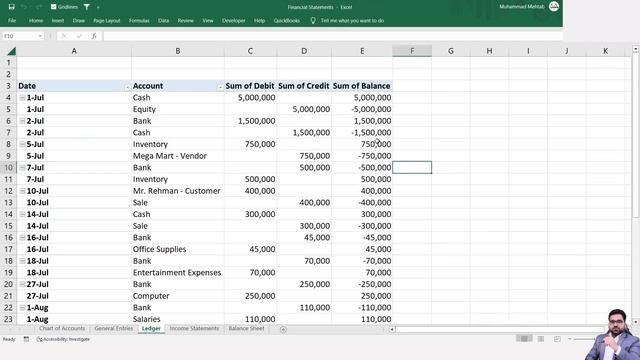Click the Save icon in quick access toolbar
This screenshot has height=360, width=640.
pos(11,7)
